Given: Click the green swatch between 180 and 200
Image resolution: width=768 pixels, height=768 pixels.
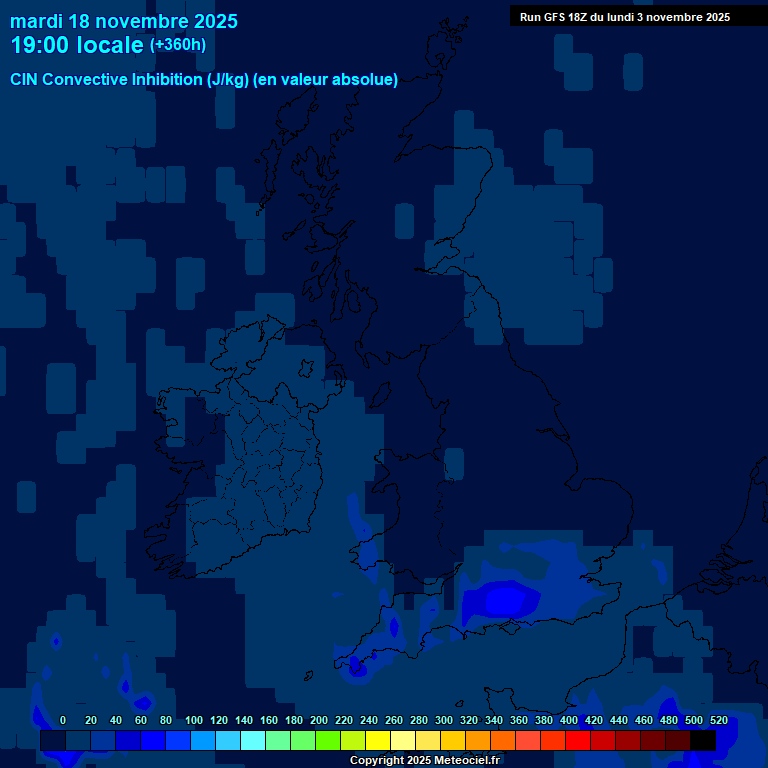Looking at the screenshot, I should tap(303, 740).
